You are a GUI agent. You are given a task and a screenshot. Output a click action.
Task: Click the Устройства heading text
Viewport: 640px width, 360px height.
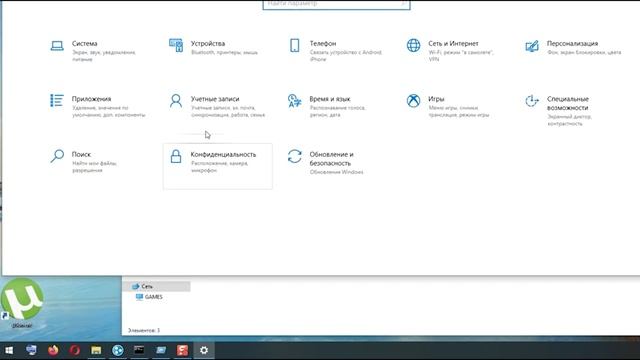pos(208,43)
